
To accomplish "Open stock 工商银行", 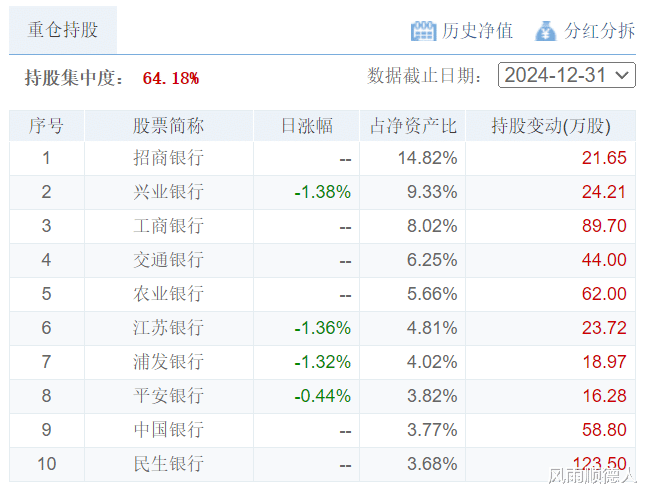I will [169, 226].
